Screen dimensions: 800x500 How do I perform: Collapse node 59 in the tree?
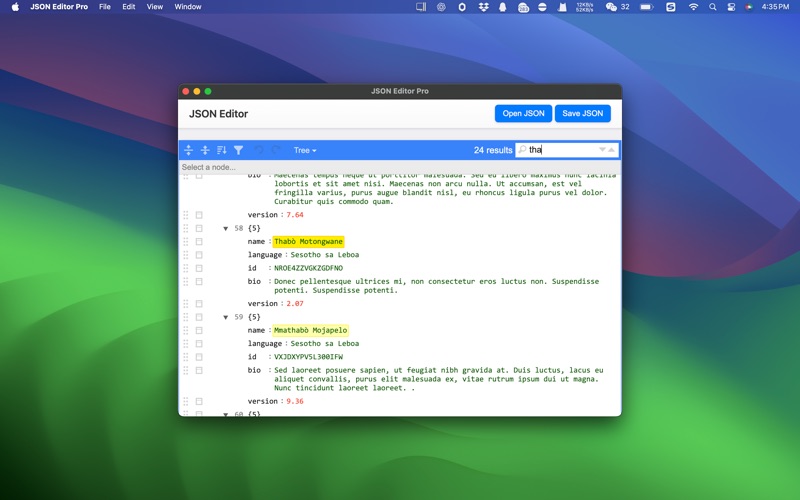(x=226, y=318)
